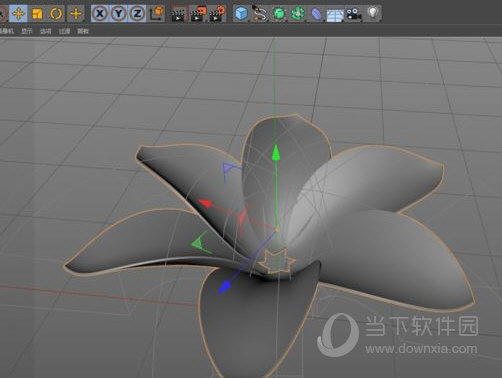The image size is (502, 378).
Task: Add a Camera object
Action: [x=354, y=14]
